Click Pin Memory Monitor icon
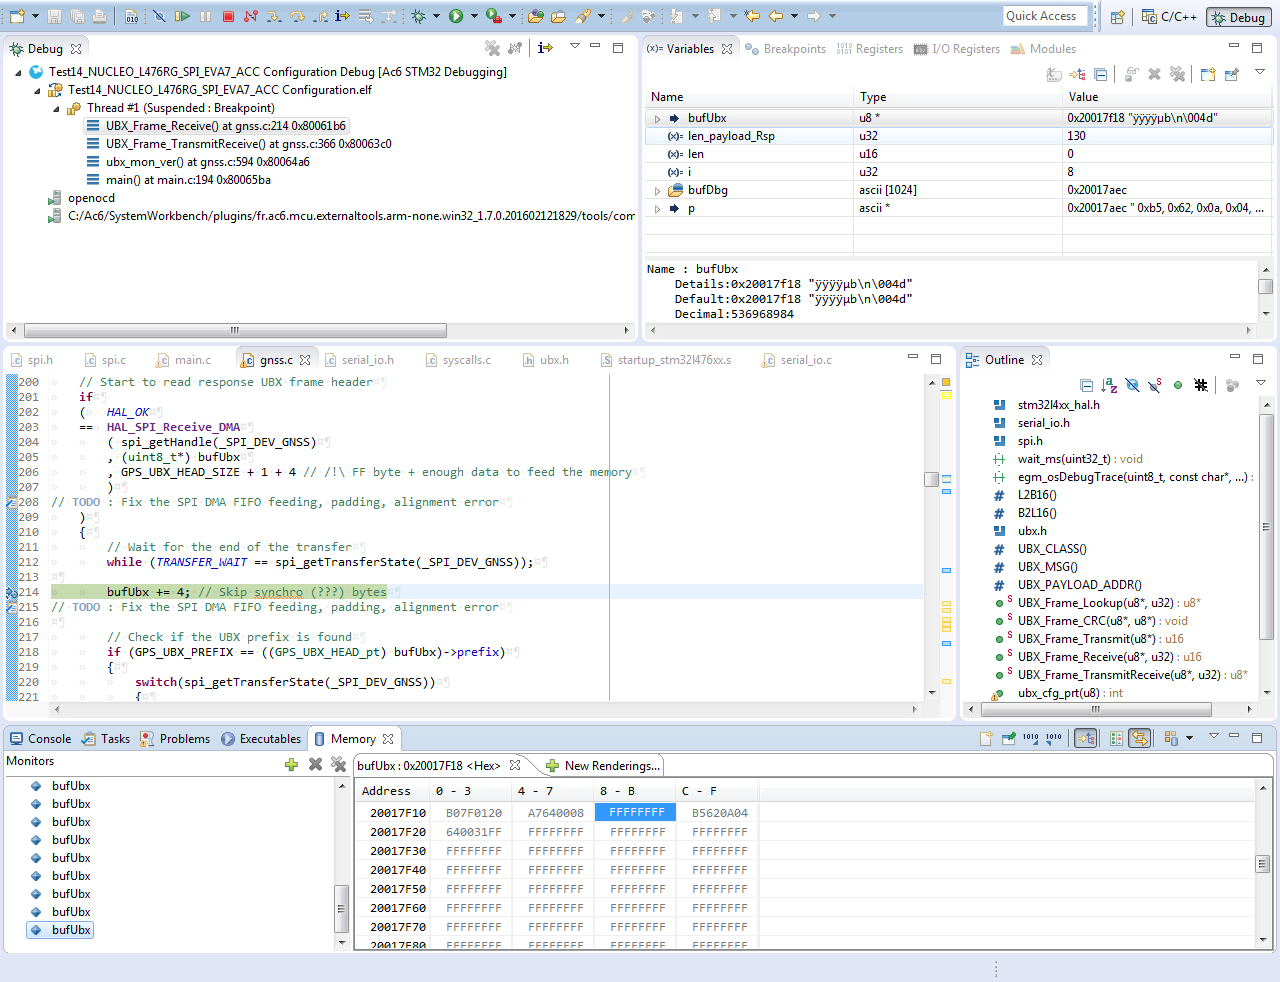Screen dimensions: 1280x982 [1009, 739]
